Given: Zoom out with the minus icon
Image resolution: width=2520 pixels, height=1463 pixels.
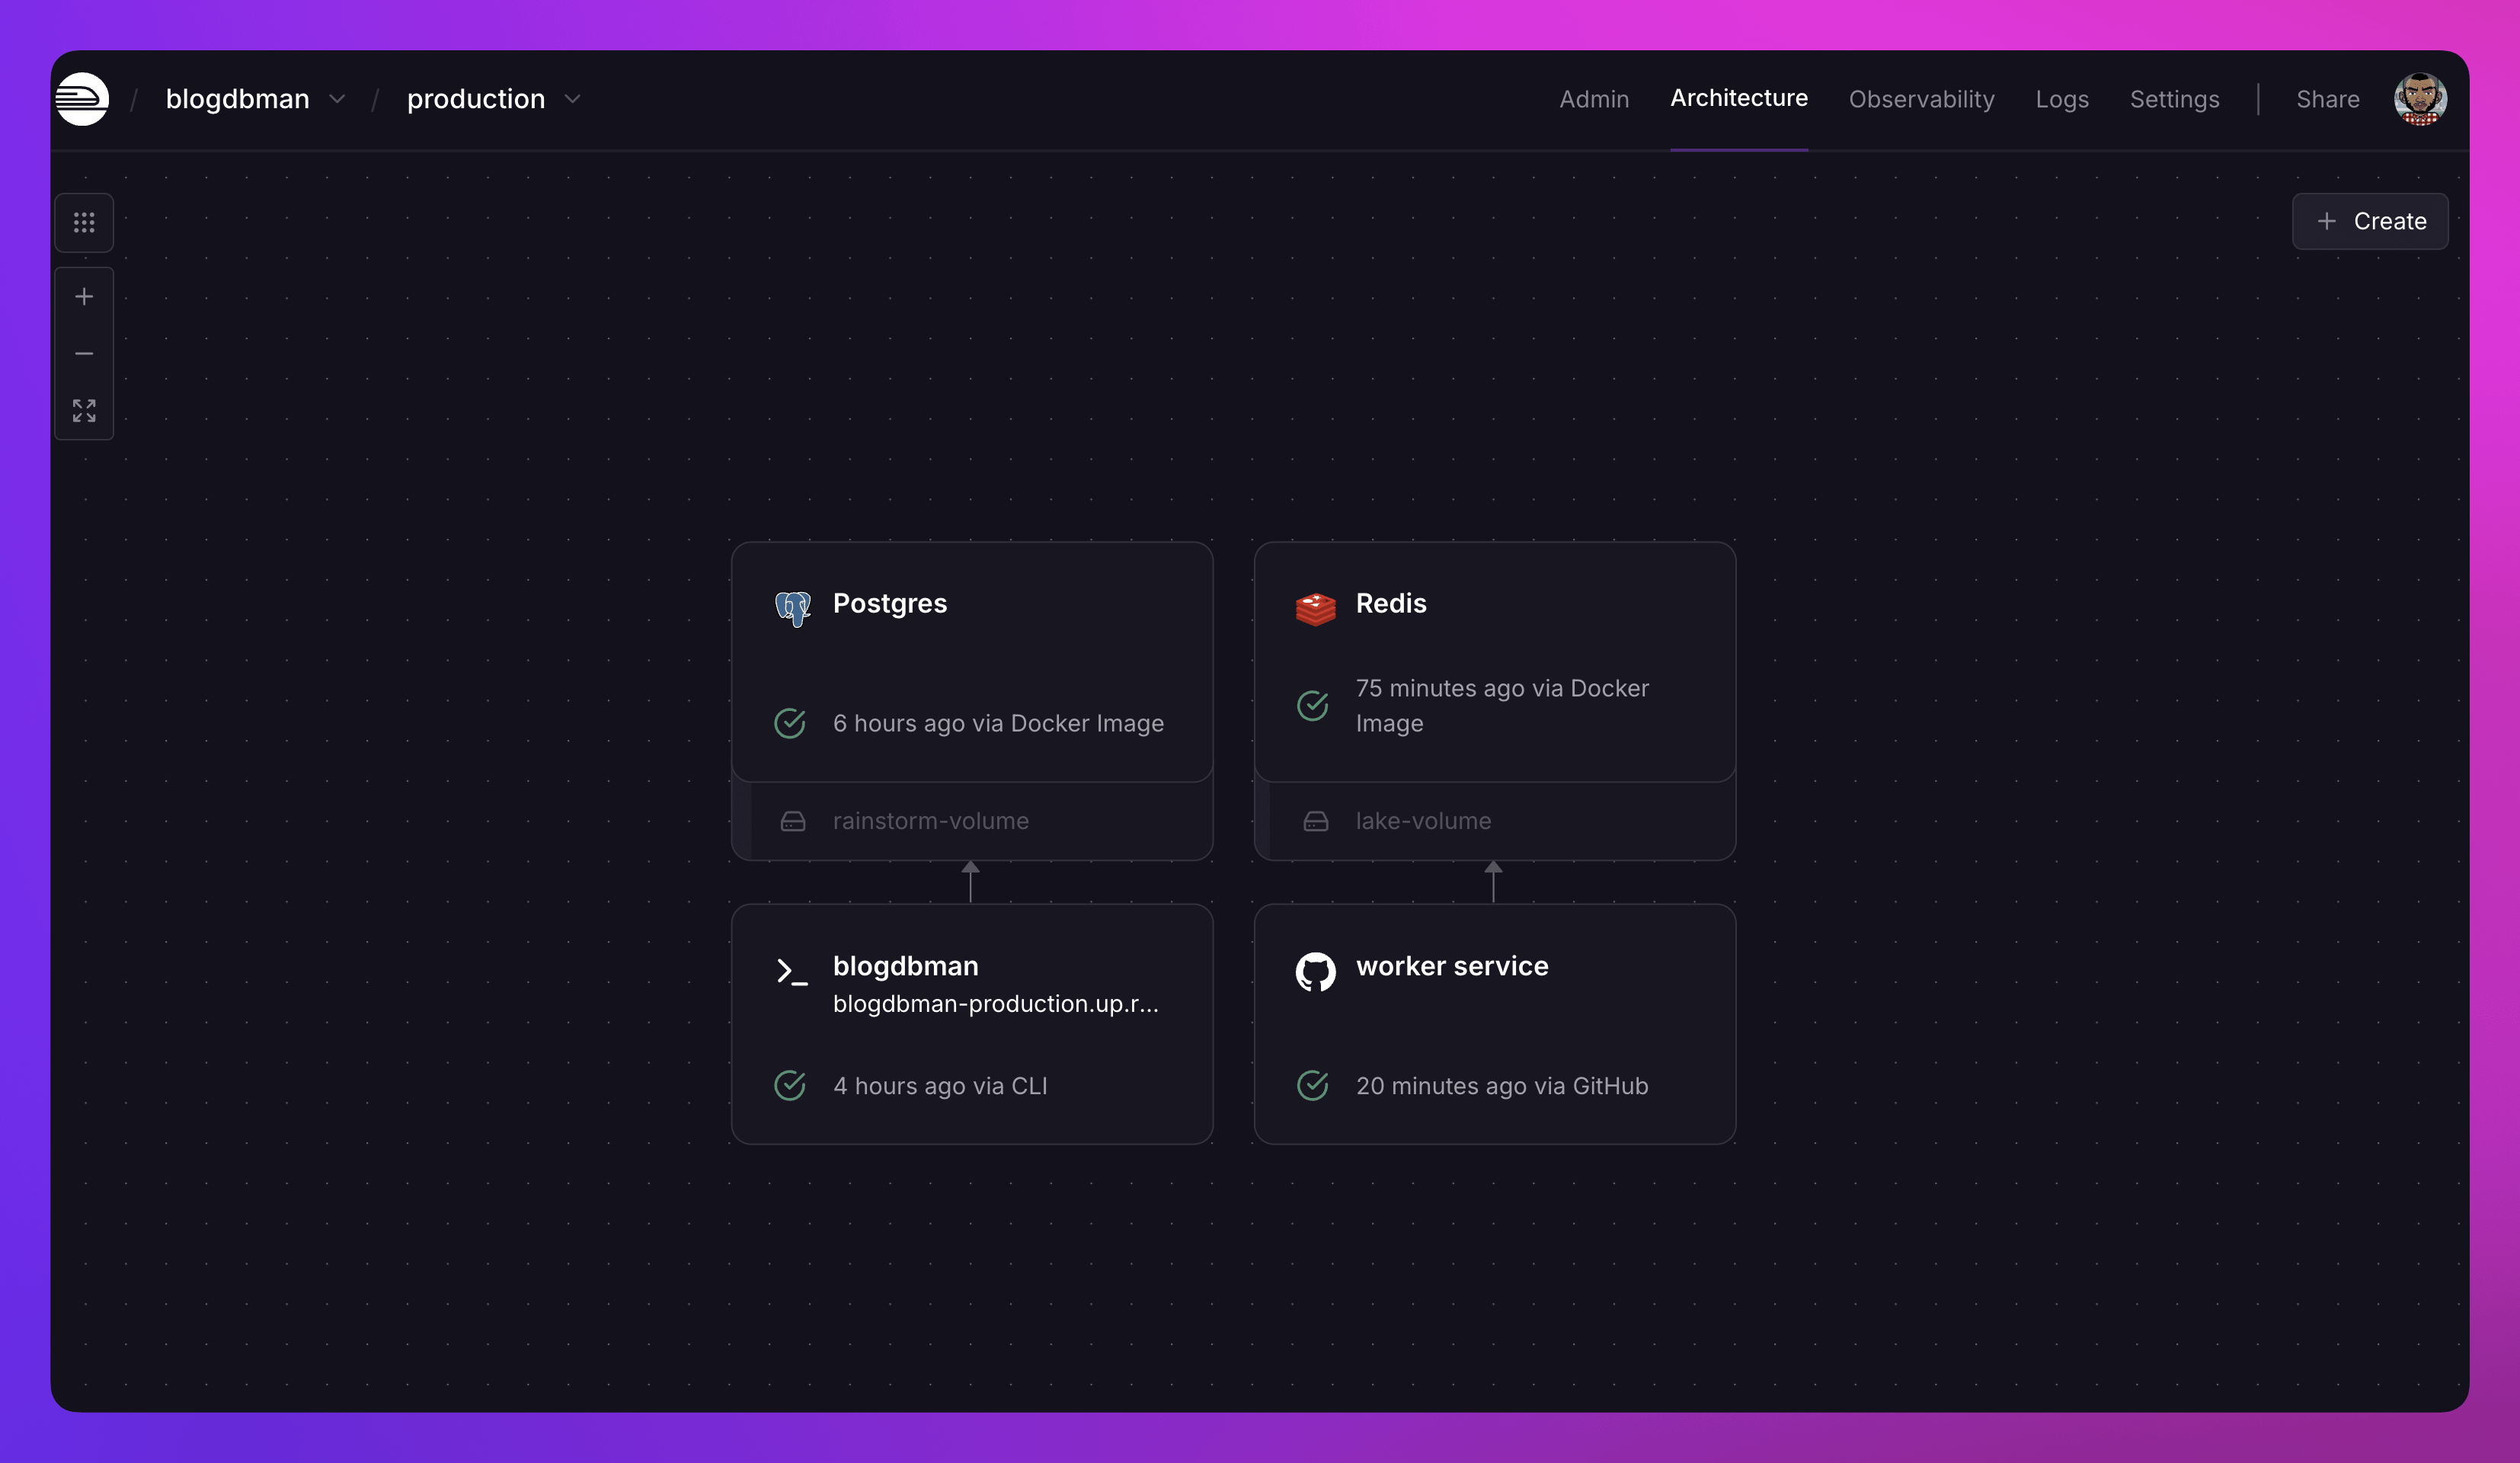Looking at the screenshot, I should [84, 354].
